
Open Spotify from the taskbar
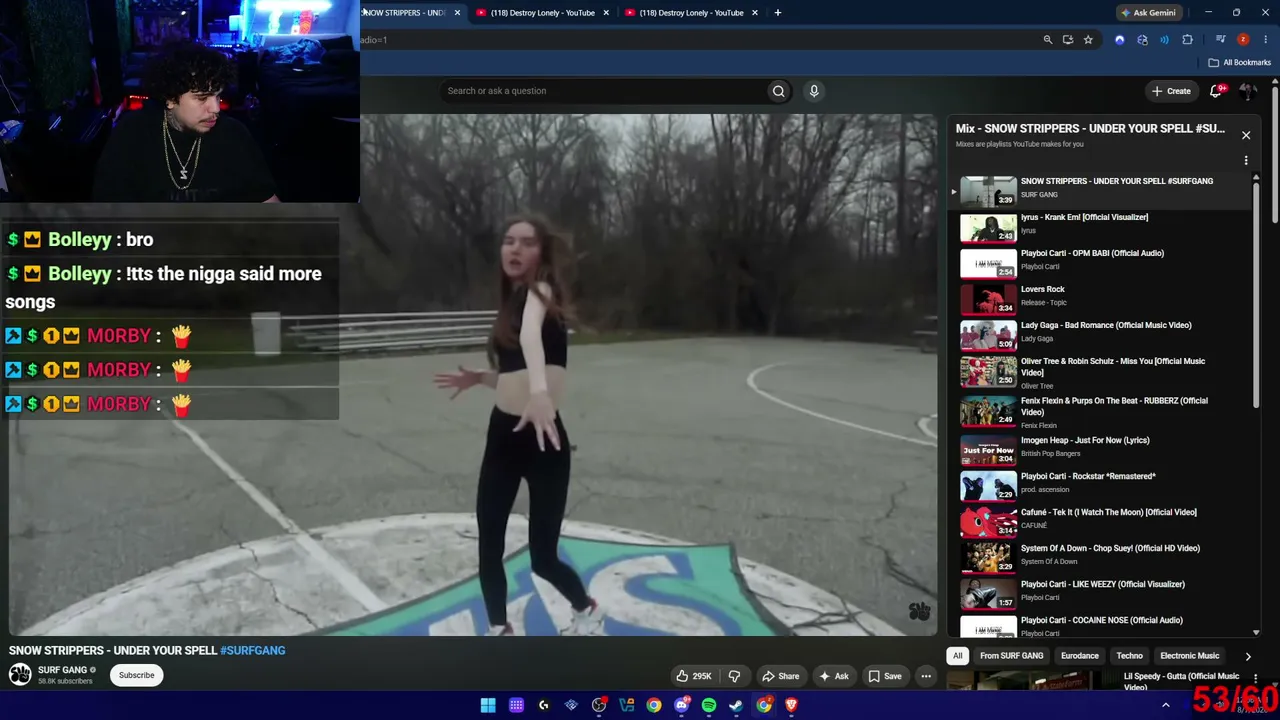click(709, 705)
